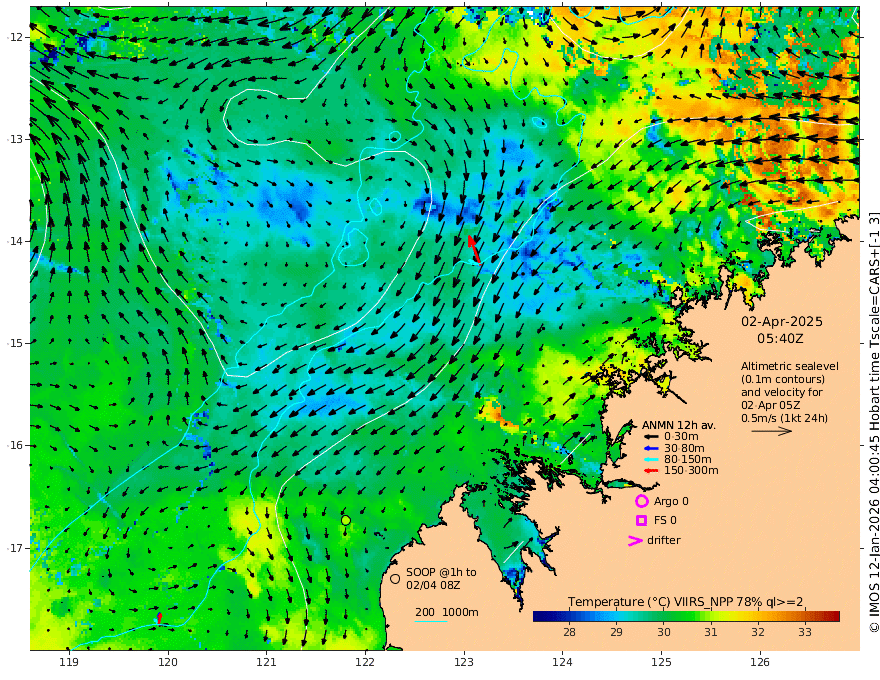Click the magenta drifter chevron symbol
Image resolution: width=880 pixels, height=680 pixels.
tap(635, 540)
